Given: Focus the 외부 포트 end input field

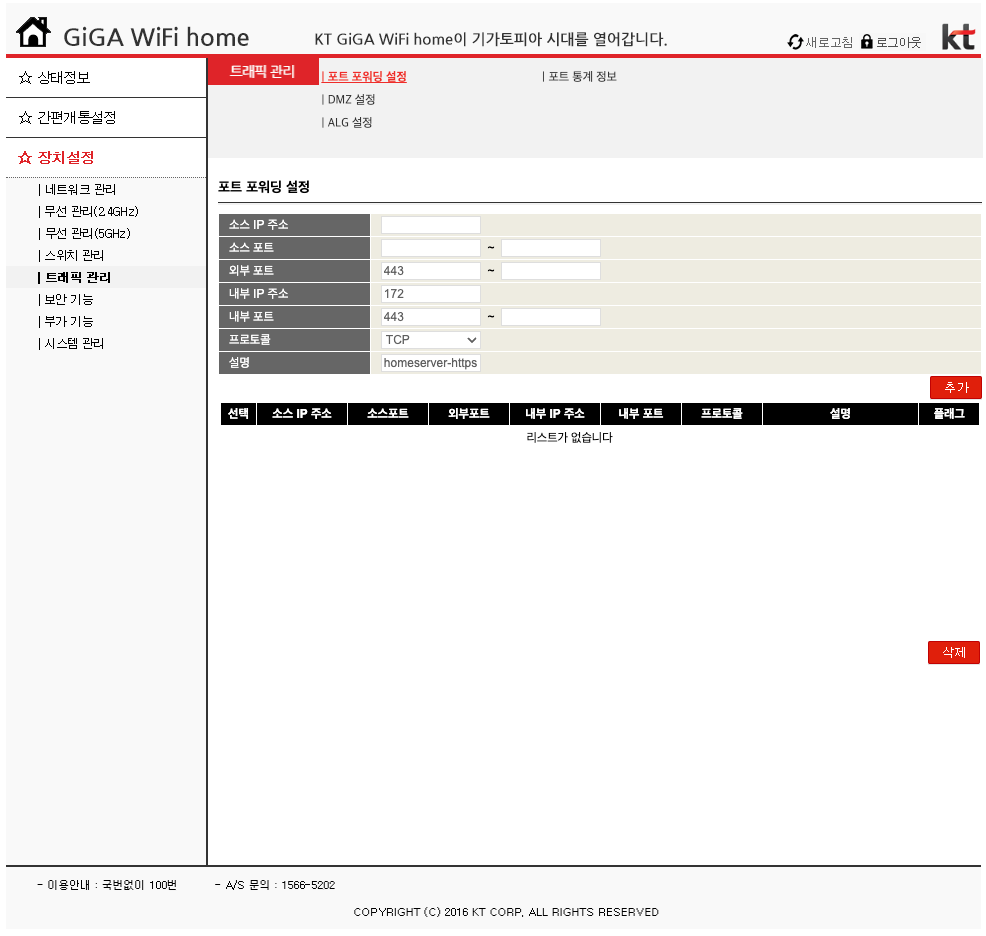Looking at the screenshot, I should click(551, 271).
